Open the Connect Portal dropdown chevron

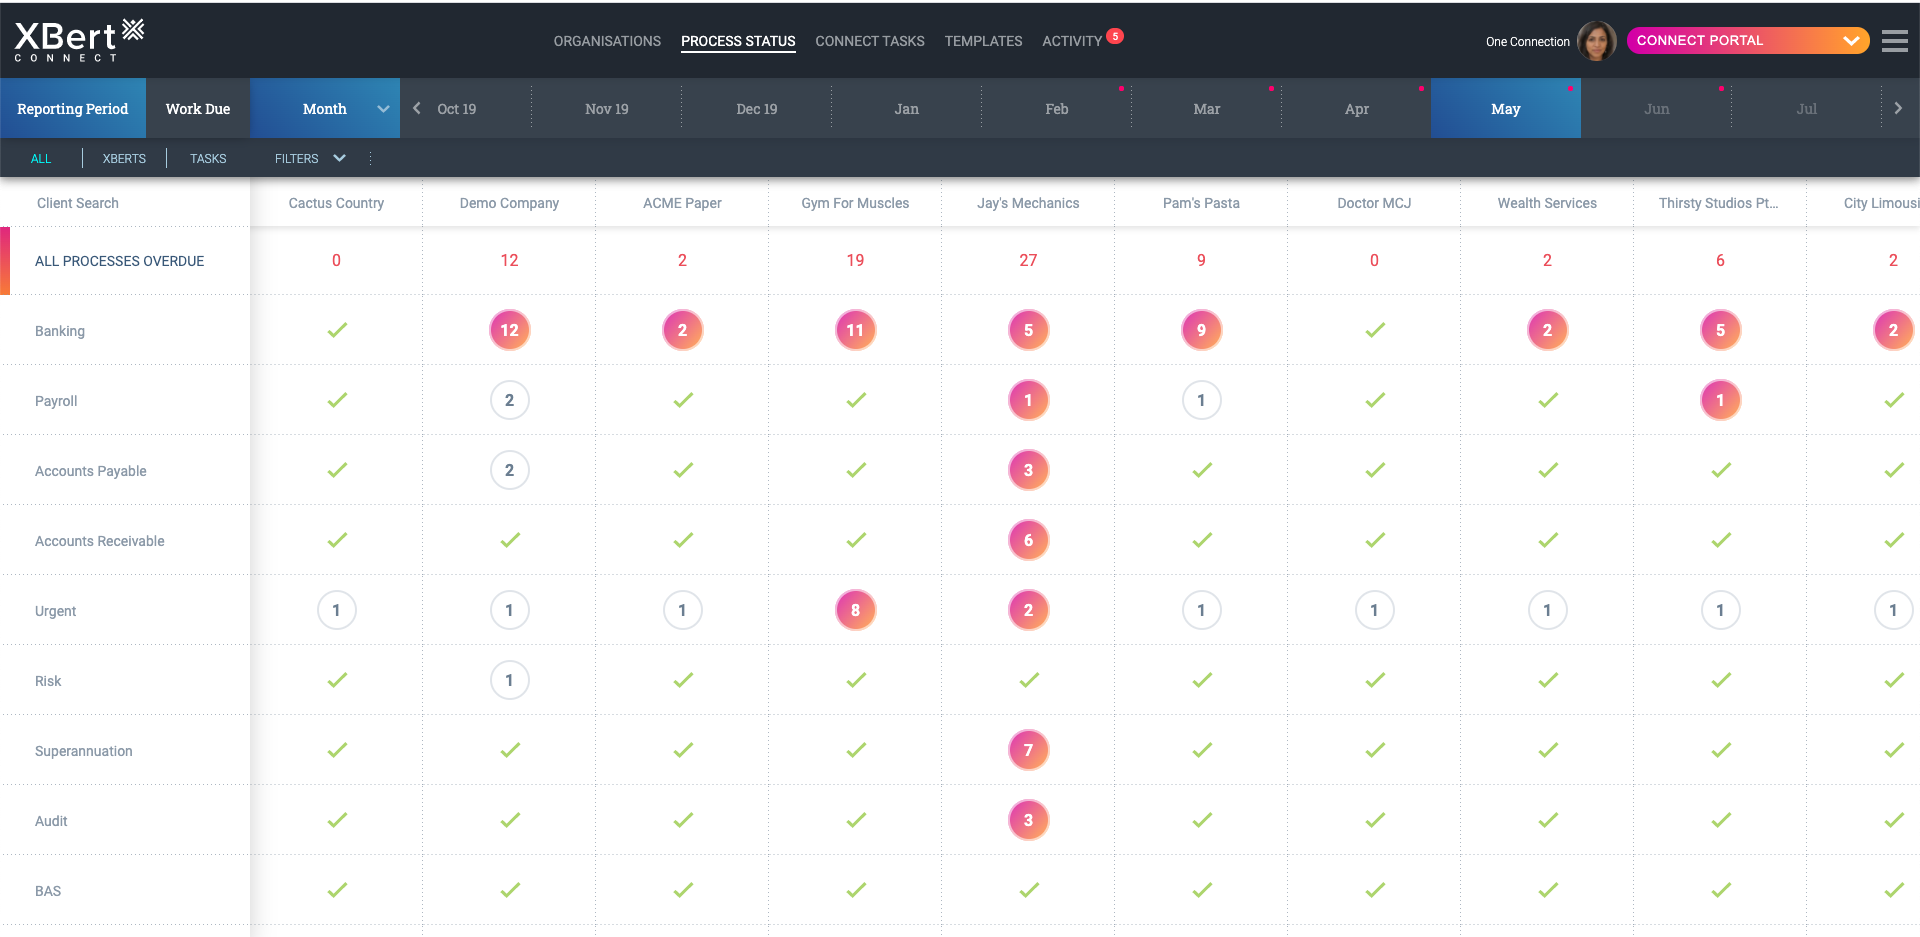click(x=1849, y=40)
